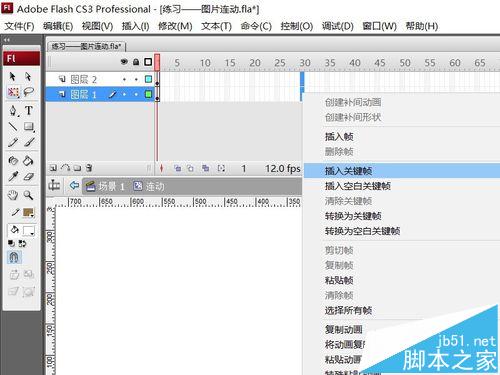Select layer 图层 1
This screenshot has width=500, height=375.
pyautogui.click(x=83, y=94)
